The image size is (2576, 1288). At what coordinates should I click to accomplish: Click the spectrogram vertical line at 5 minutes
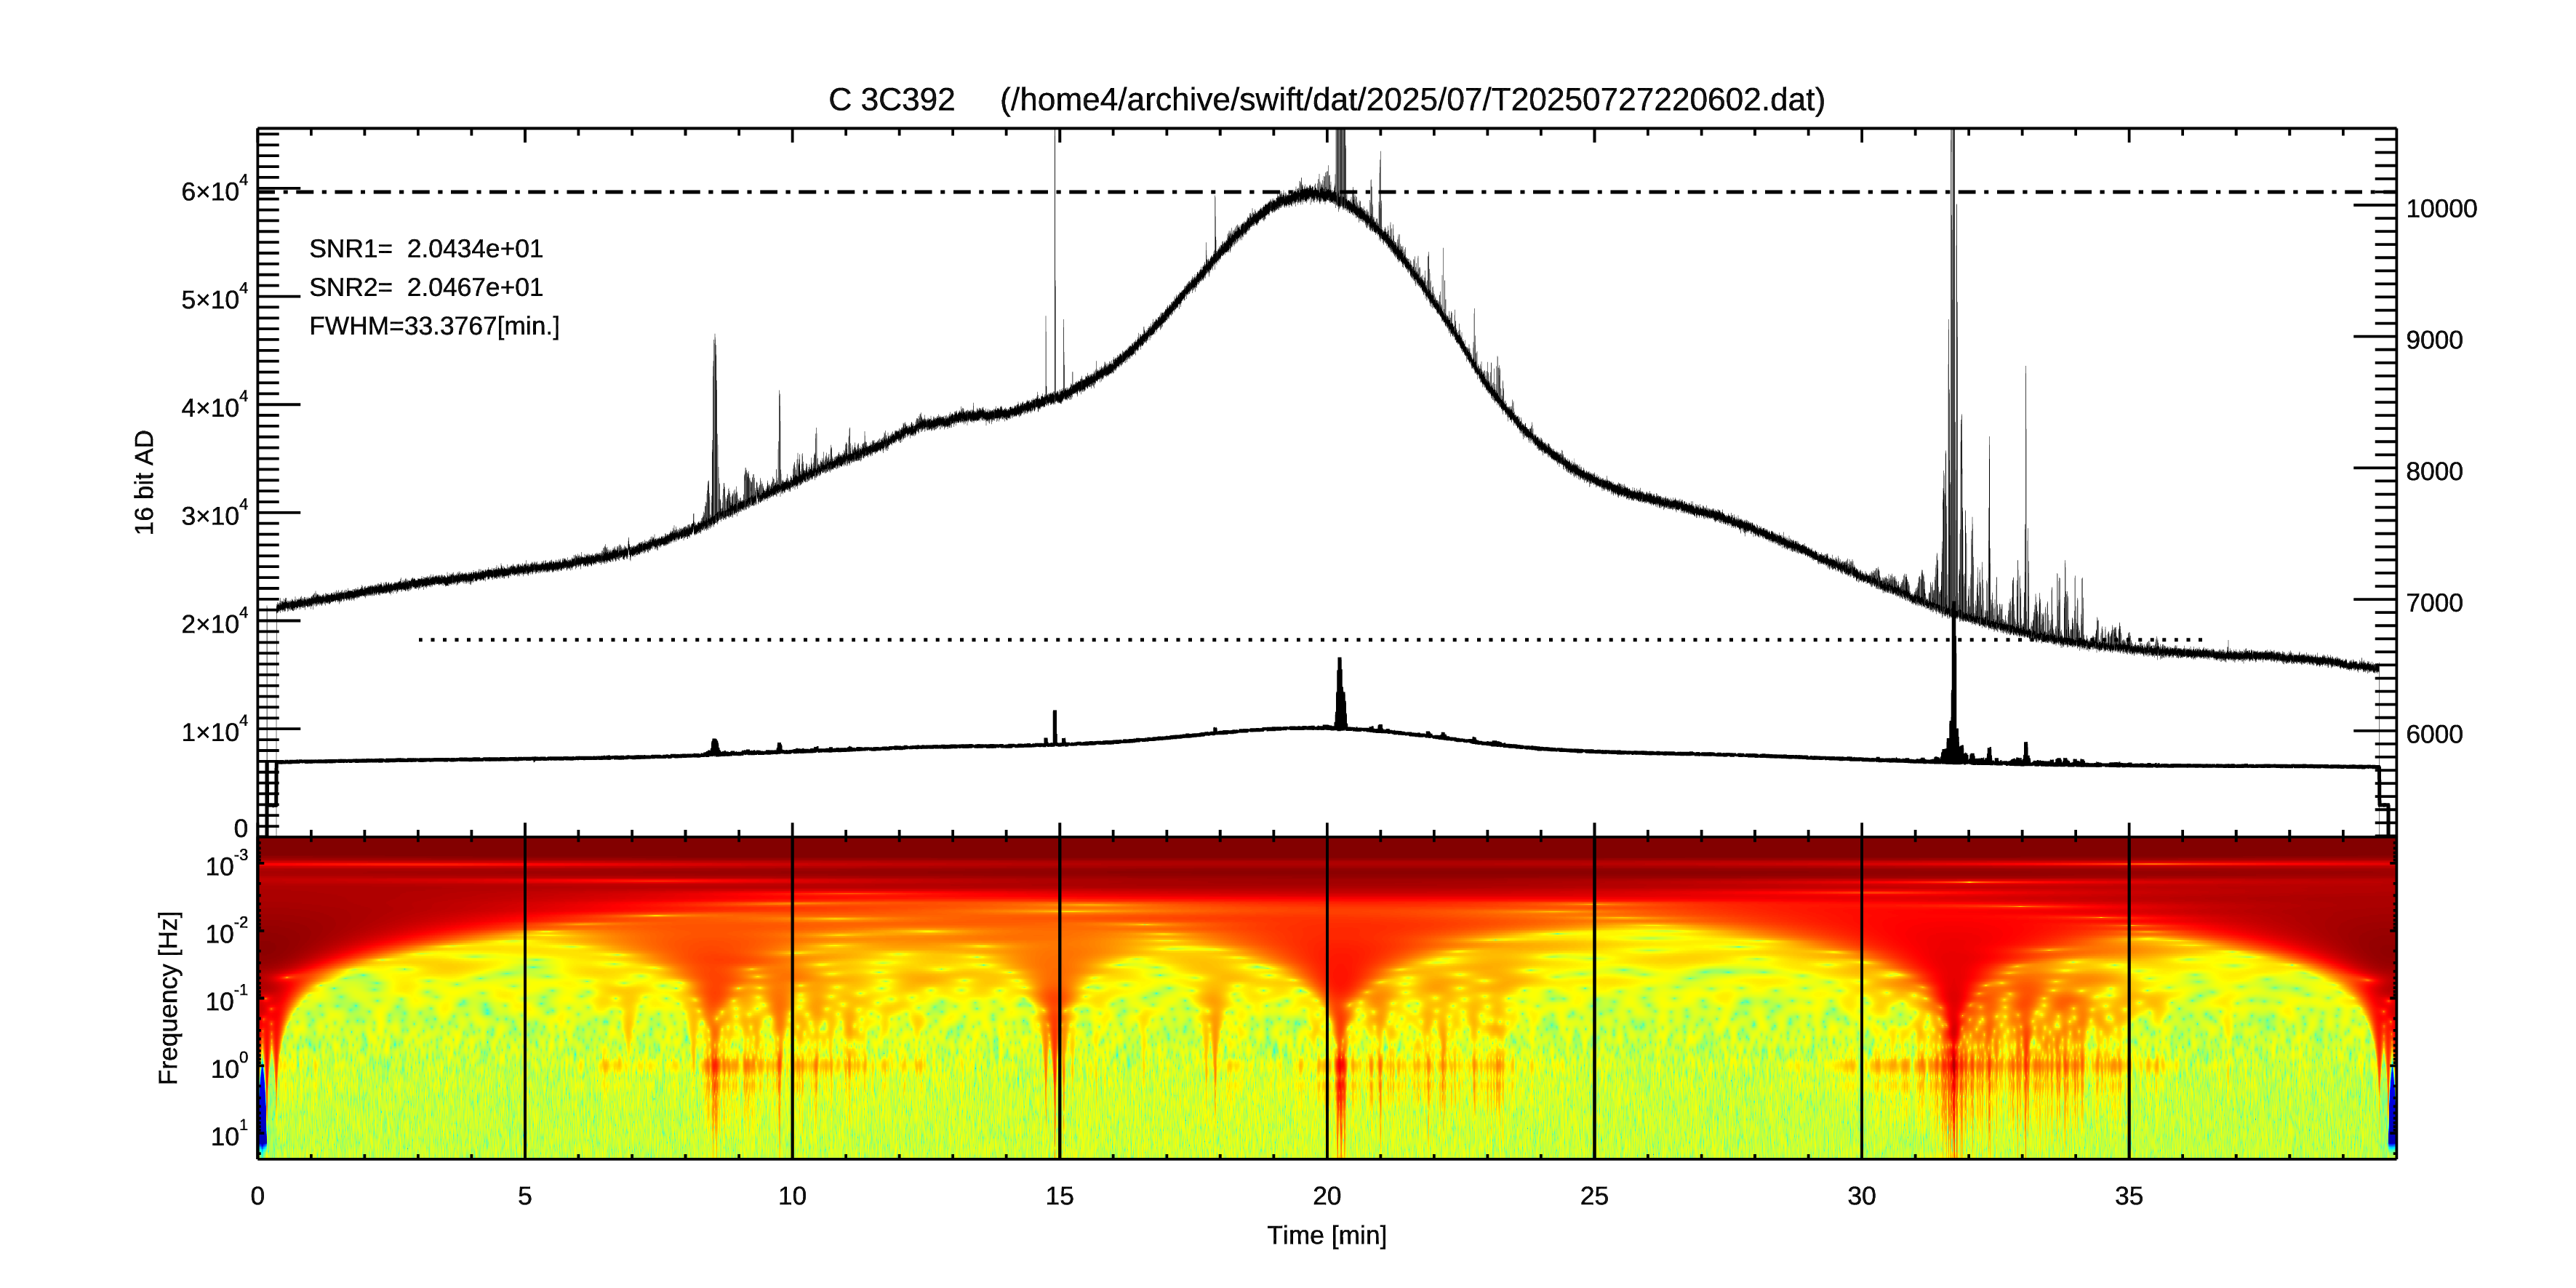pyautogui.click(x=525, y=997)
